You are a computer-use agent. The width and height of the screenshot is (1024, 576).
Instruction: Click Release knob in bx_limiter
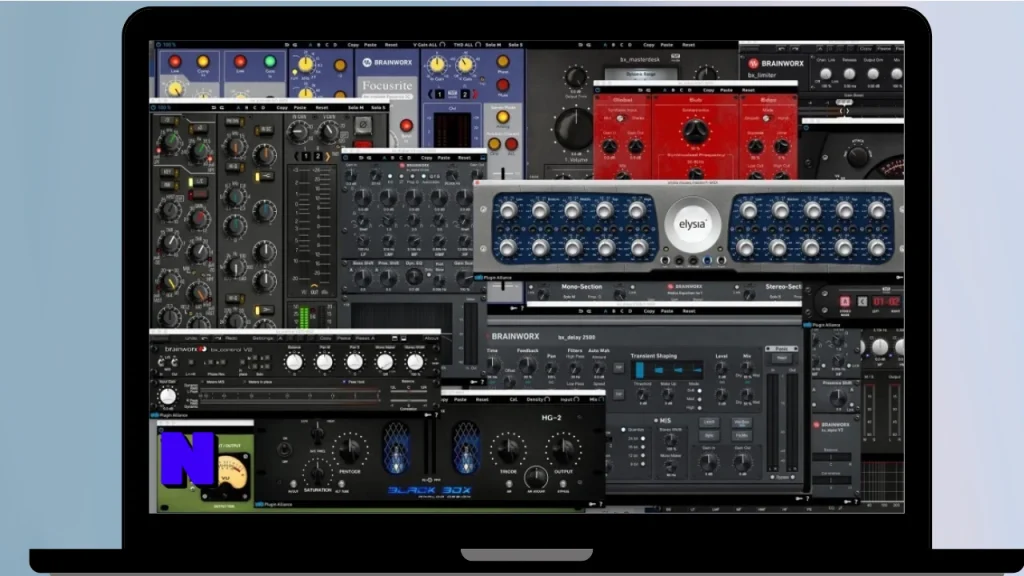849,74
